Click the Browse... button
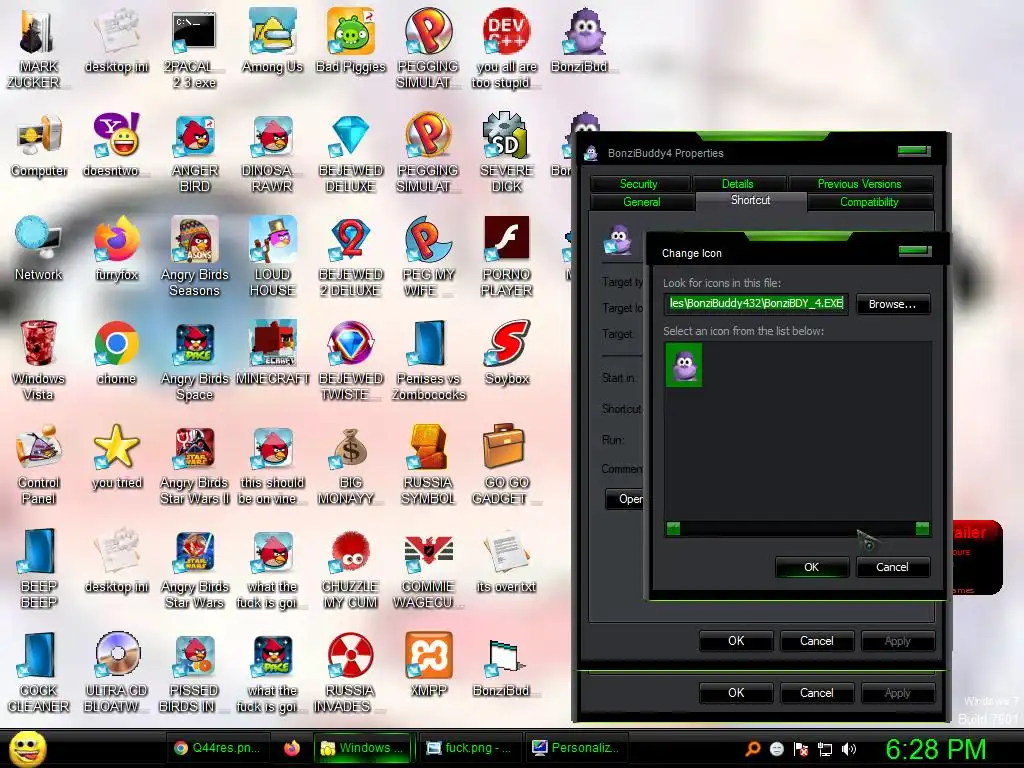Screen dimensions: 1024x768 893,304
